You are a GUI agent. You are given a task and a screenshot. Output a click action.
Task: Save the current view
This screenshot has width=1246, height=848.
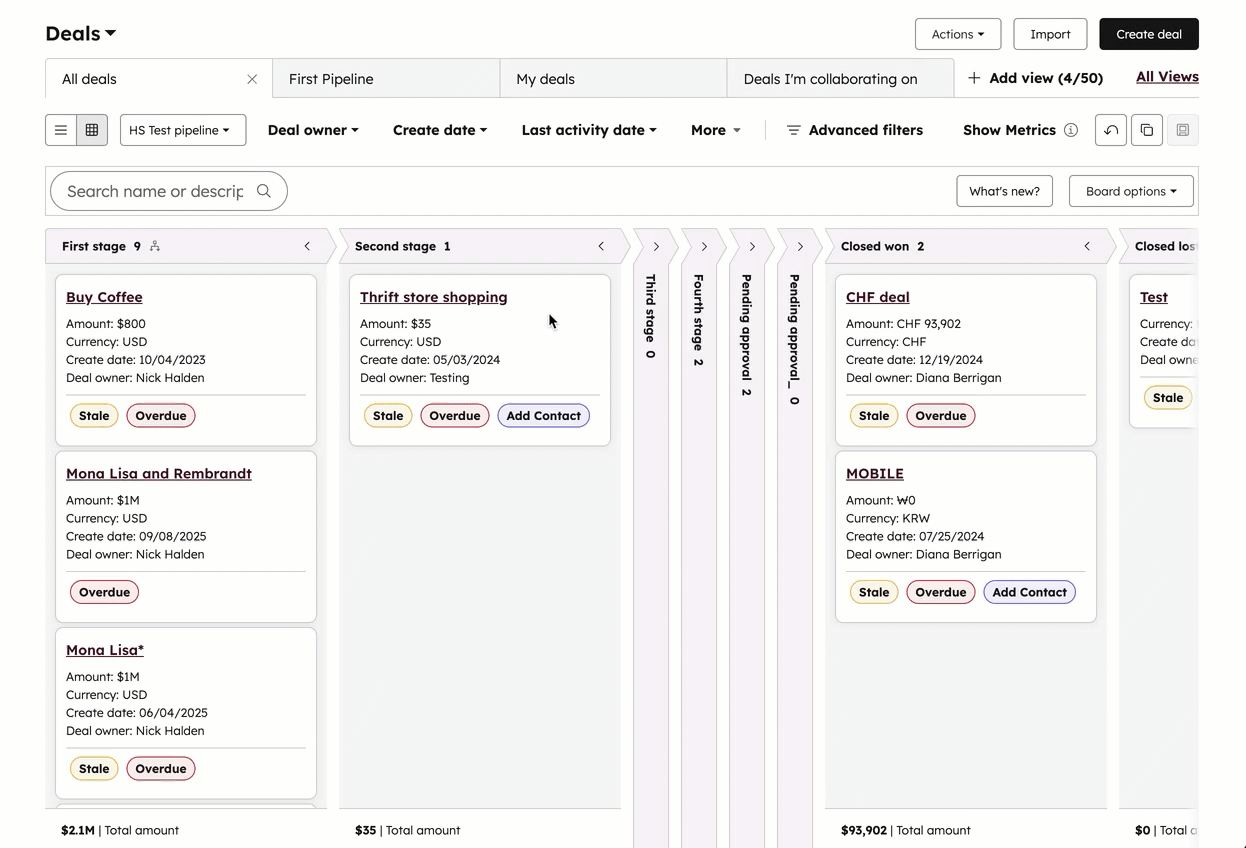point(1183,130)
